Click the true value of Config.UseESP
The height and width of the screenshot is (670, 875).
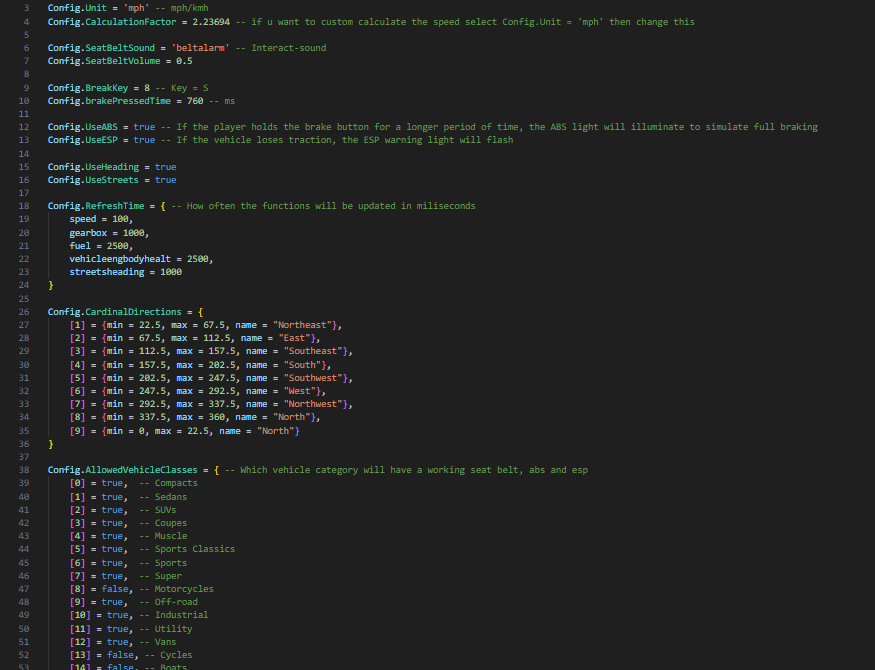(x=144, y=140)
